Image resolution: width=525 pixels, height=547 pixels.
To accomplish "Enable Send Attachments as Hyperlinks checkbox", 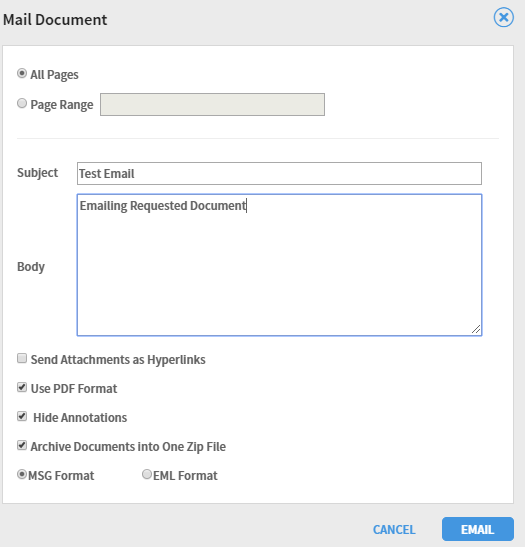I will (x=22, y=358).
